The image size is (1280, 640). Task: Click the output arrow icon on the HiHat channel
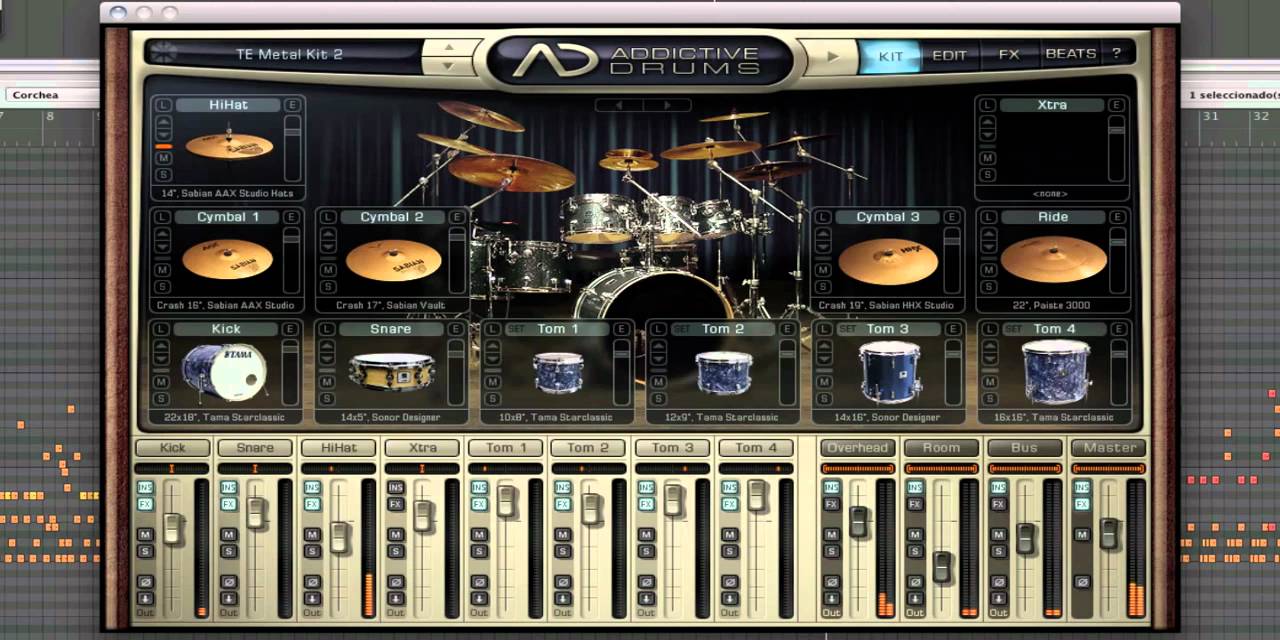click(x=312, y=598)
